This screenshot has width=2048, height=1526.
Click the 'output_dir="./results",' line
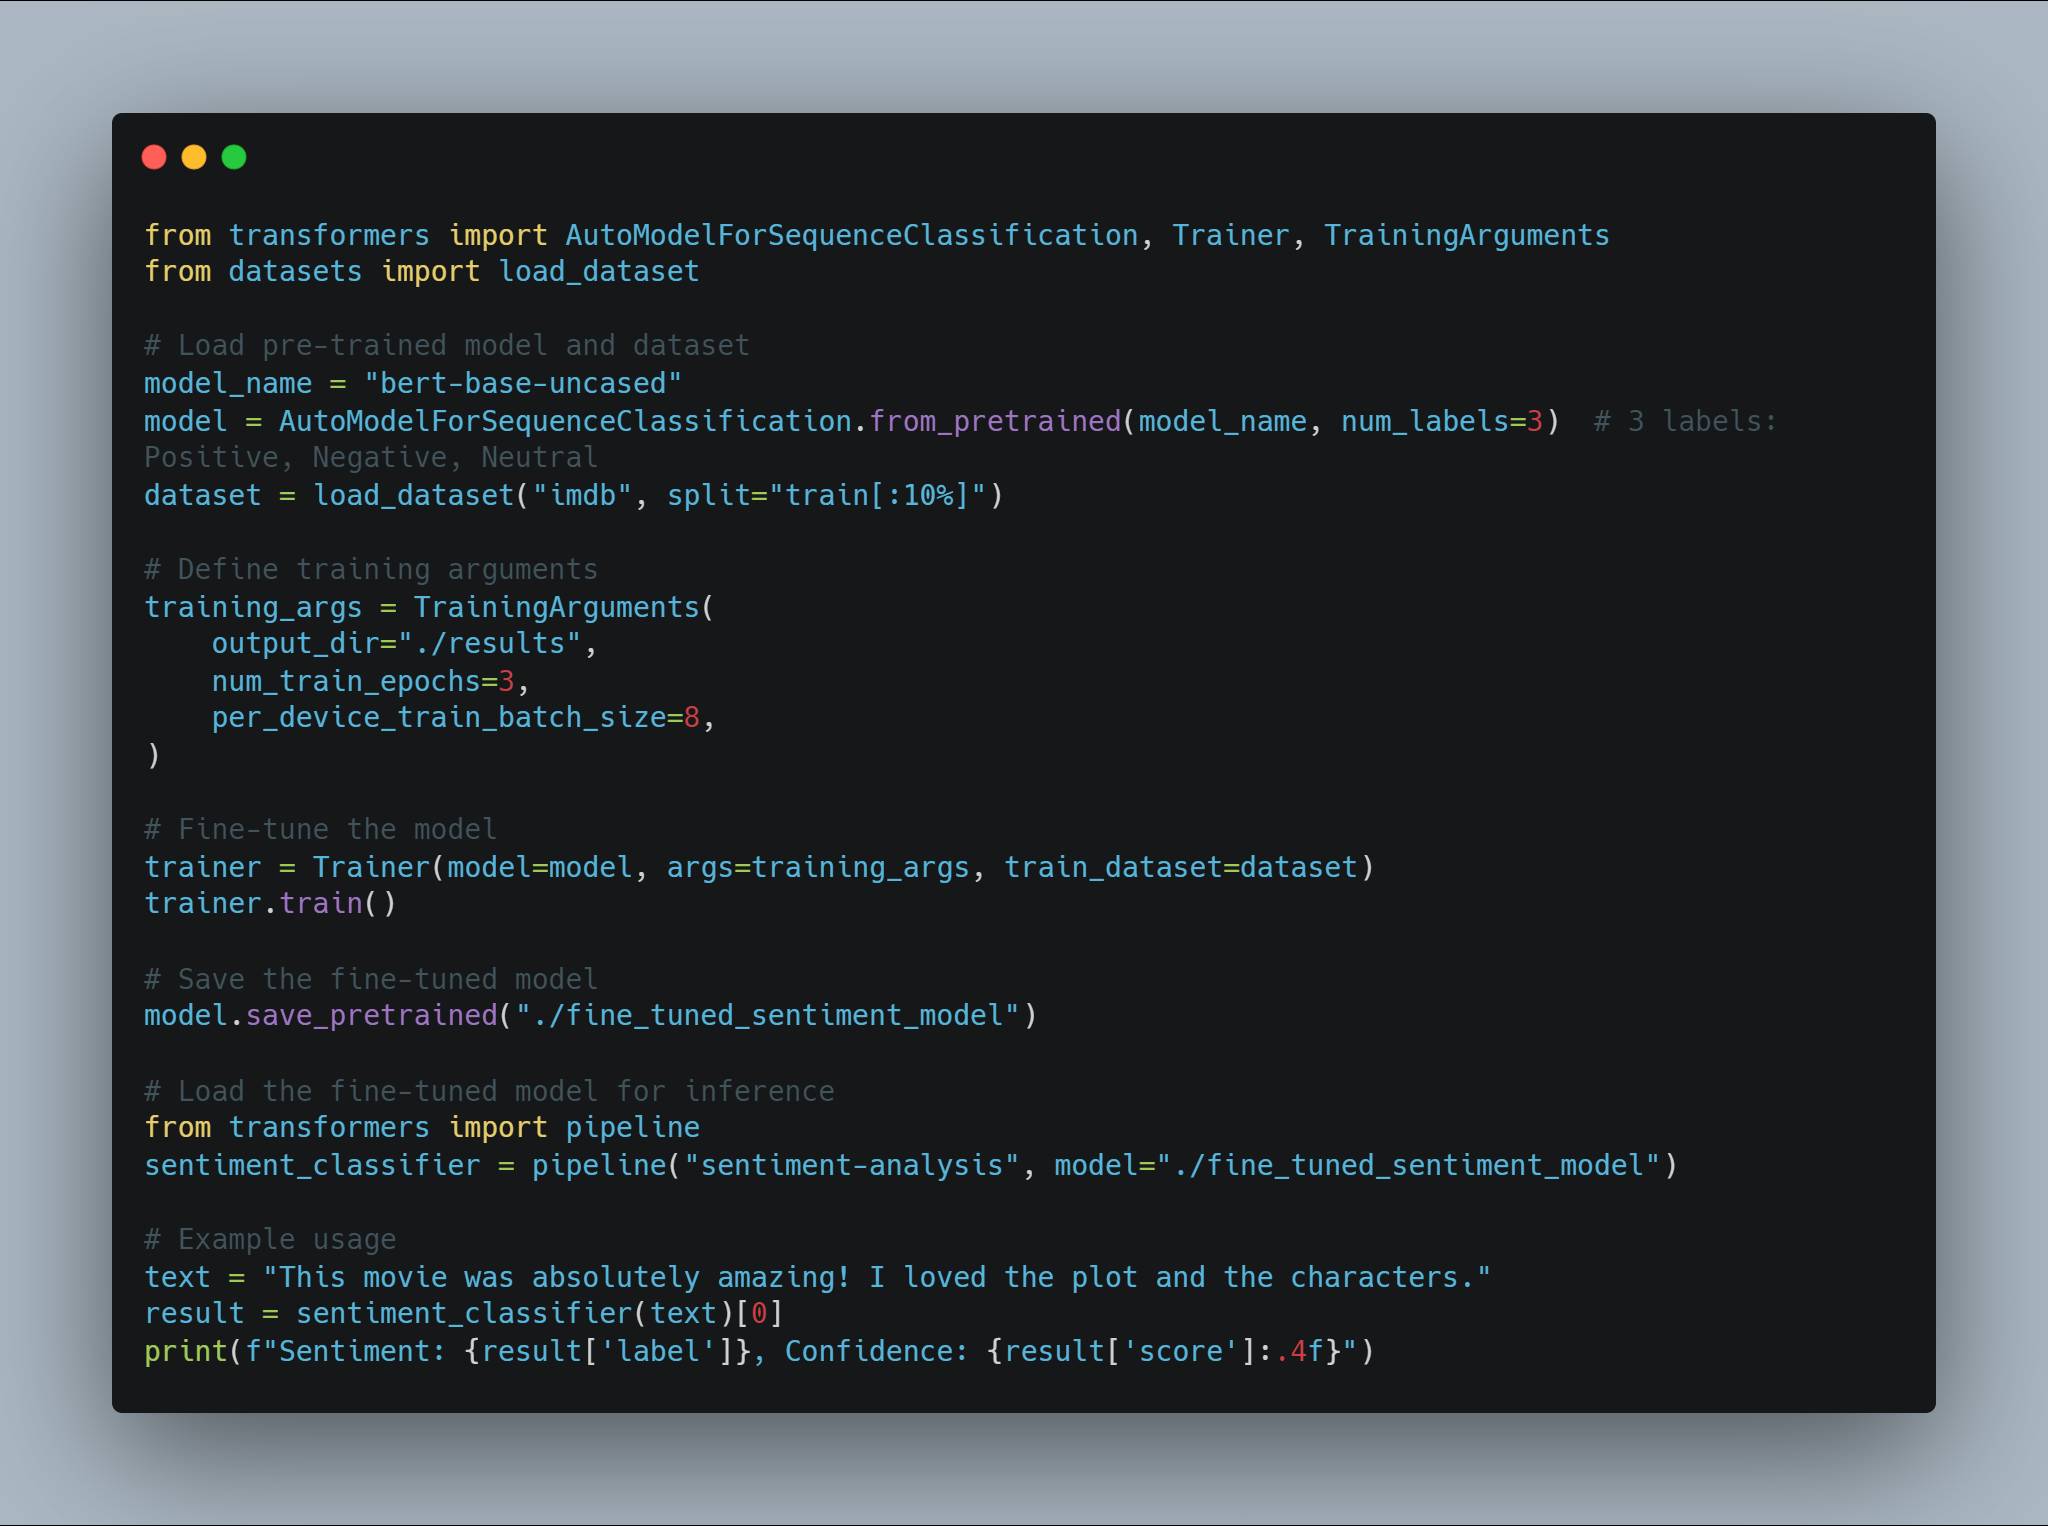(404, 644)
